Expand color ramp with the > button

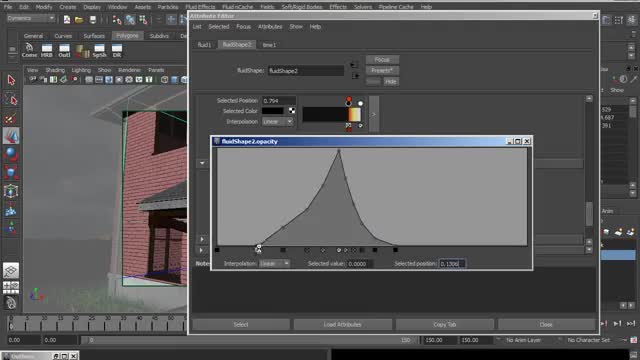click(x=374, y=114)
